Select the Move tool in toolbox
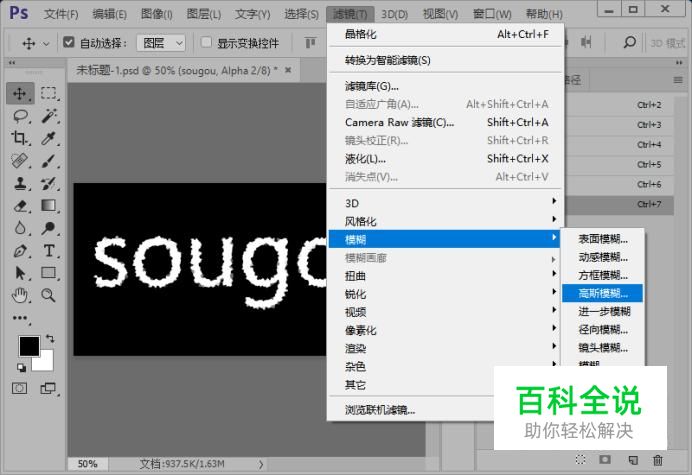 [20, 94]
